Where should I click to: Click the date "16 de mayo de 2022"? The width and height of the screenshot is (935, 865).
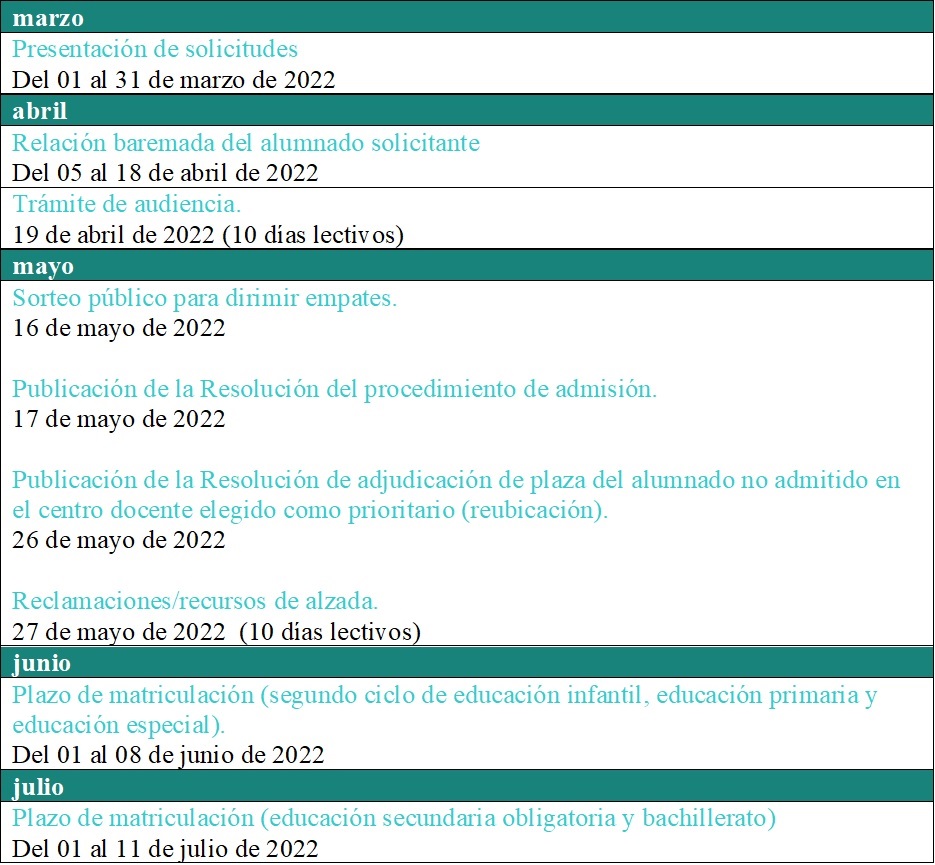[119, 328]
